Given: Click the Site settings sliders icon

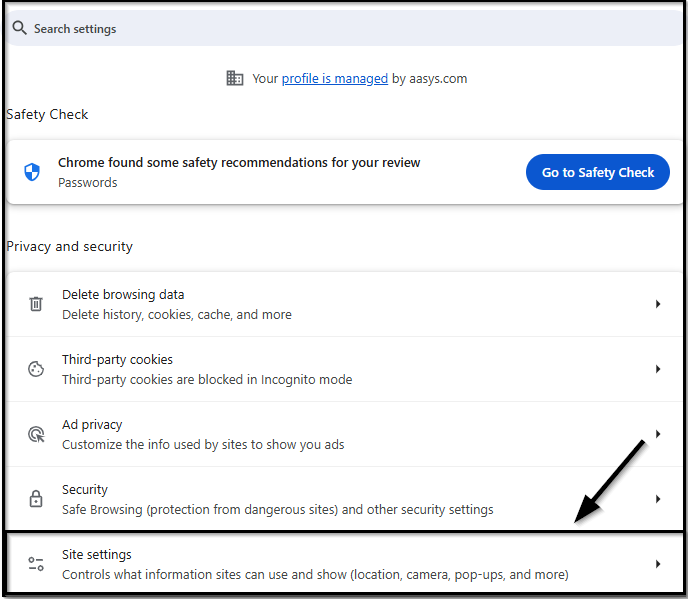Looking at the screenshot, I should pos(36,564).
